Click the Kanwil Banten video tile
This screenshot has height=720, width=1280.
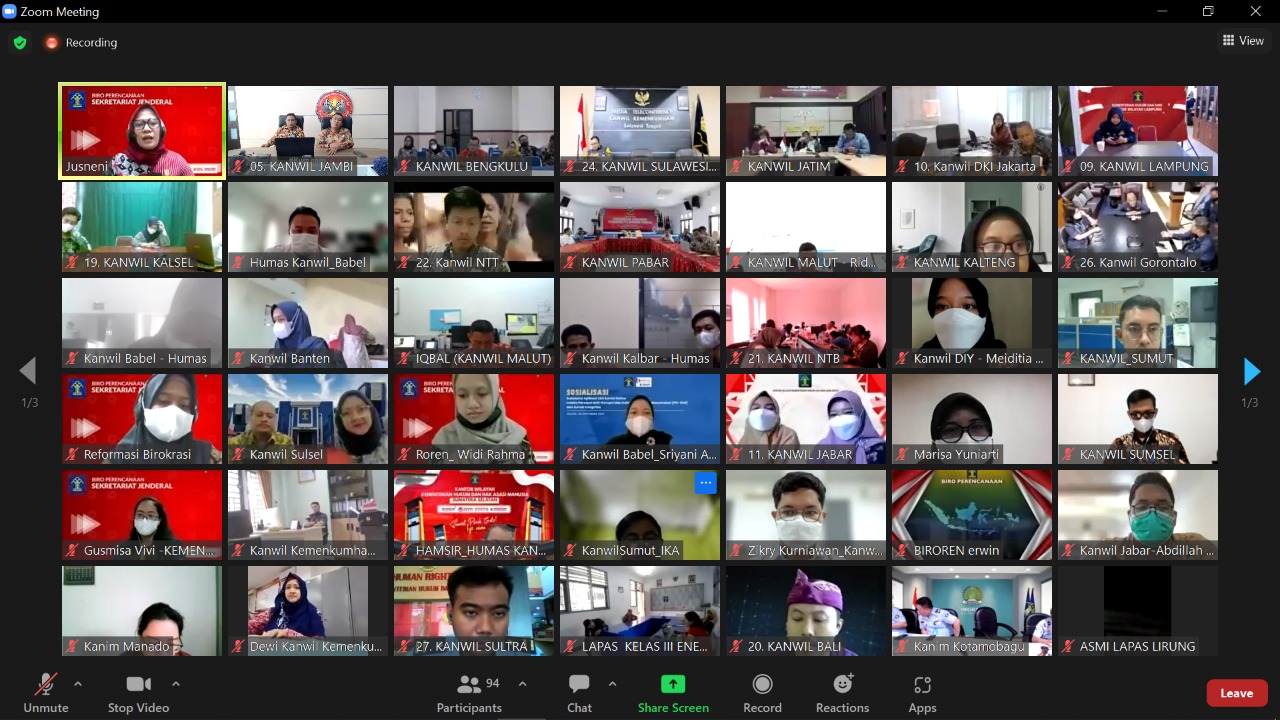point(308,323)
